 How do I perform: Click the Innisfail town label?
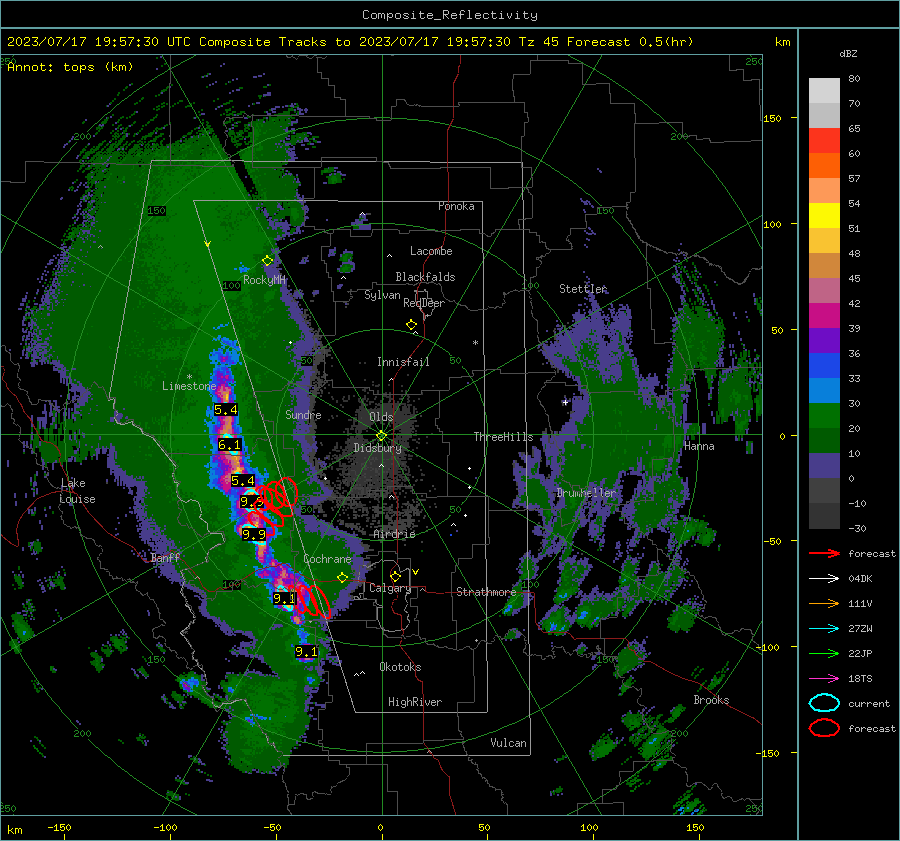(403, 362)
